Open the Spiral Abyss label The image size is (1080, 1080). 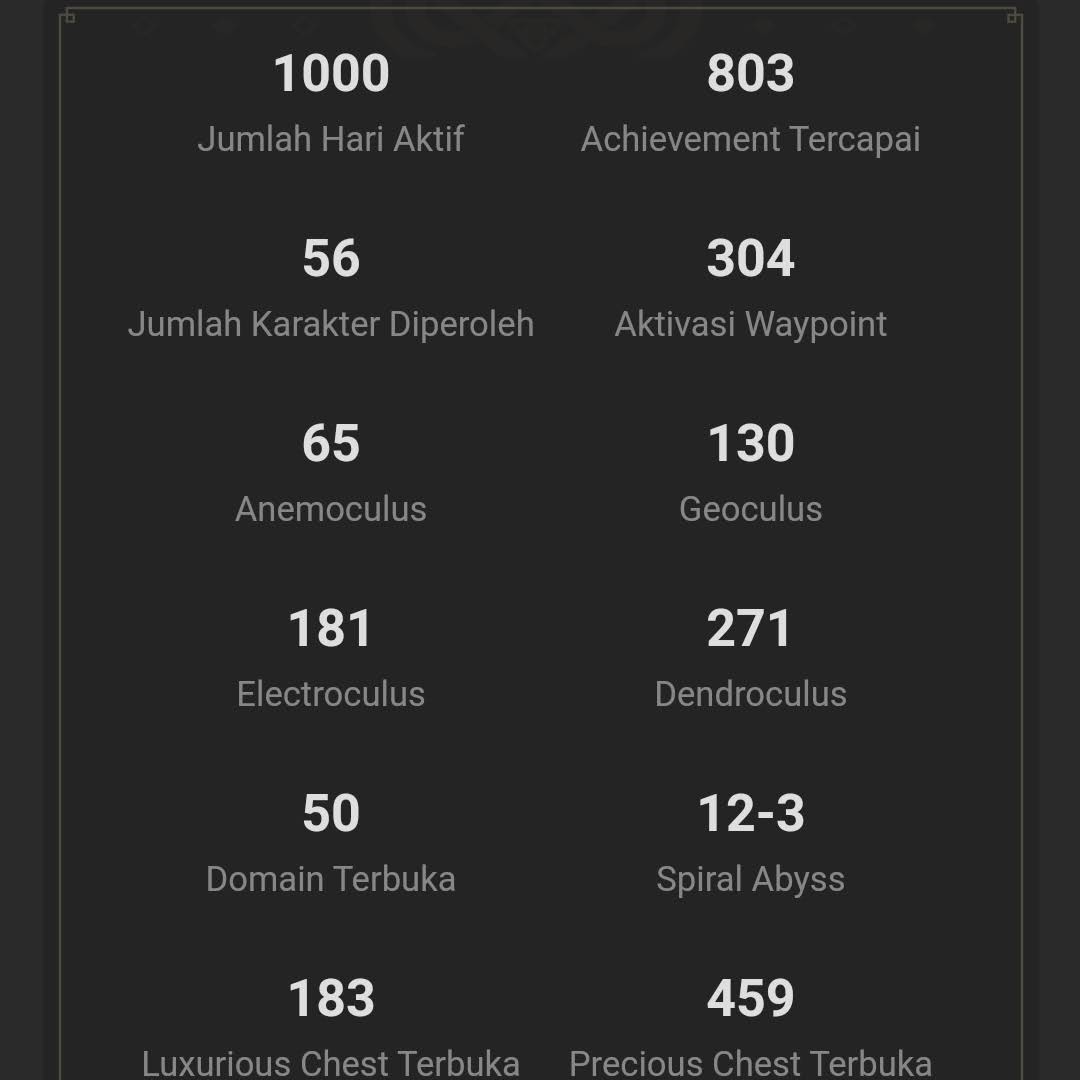pos(750,879)
